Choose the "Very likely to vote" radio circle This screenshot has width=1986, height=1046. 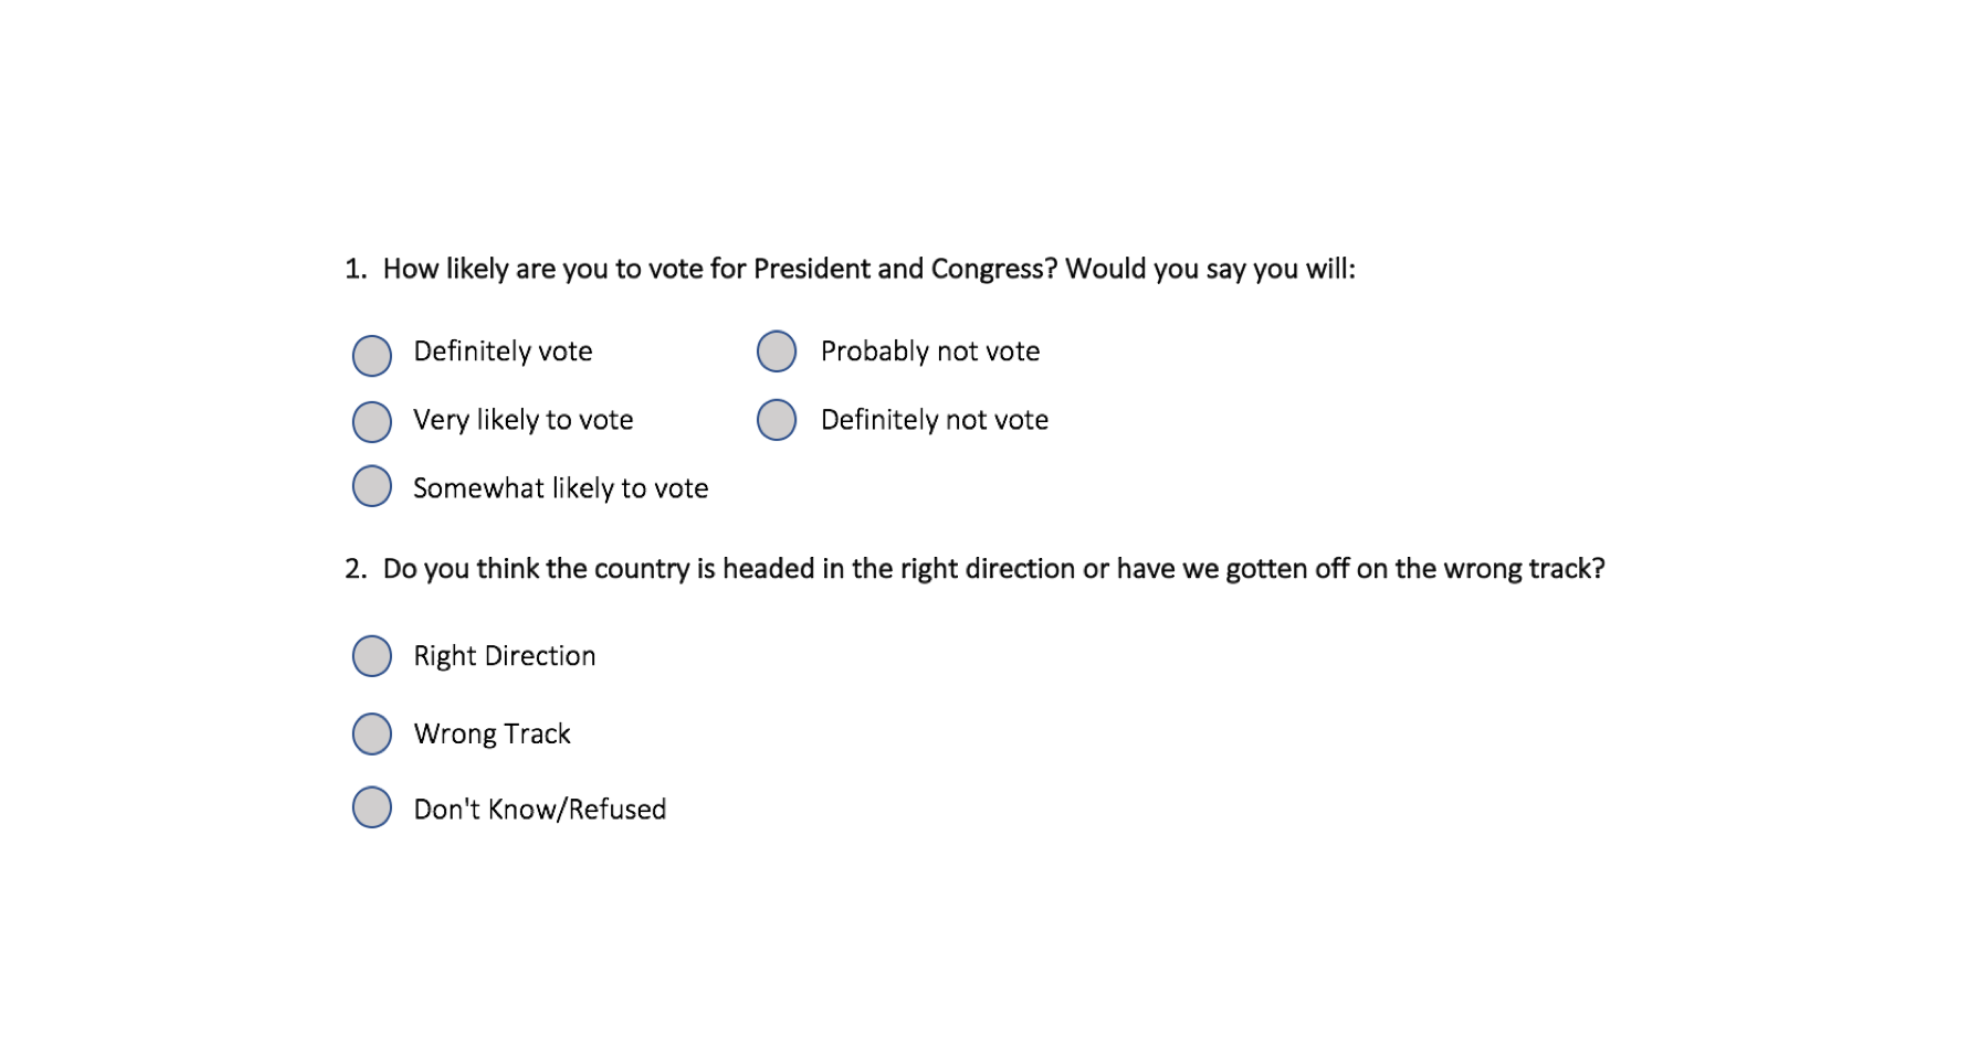(372, 422)
